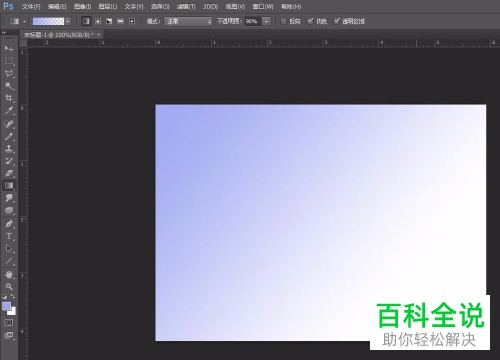Click the background color swatch
The image size is (500, 360).
tap(13, 312)
